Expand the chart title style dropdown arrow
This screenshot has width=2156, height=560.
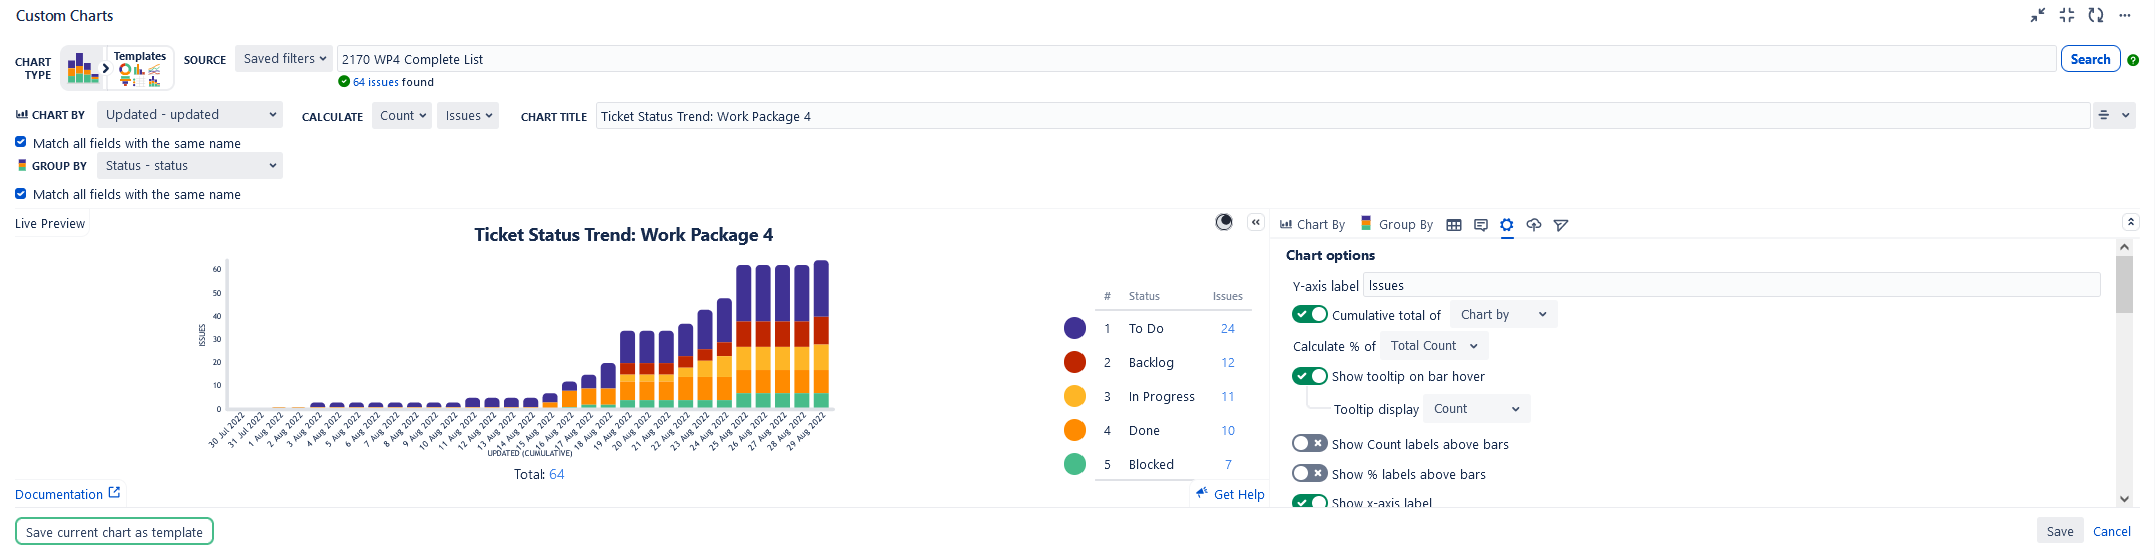(2126, 116)
